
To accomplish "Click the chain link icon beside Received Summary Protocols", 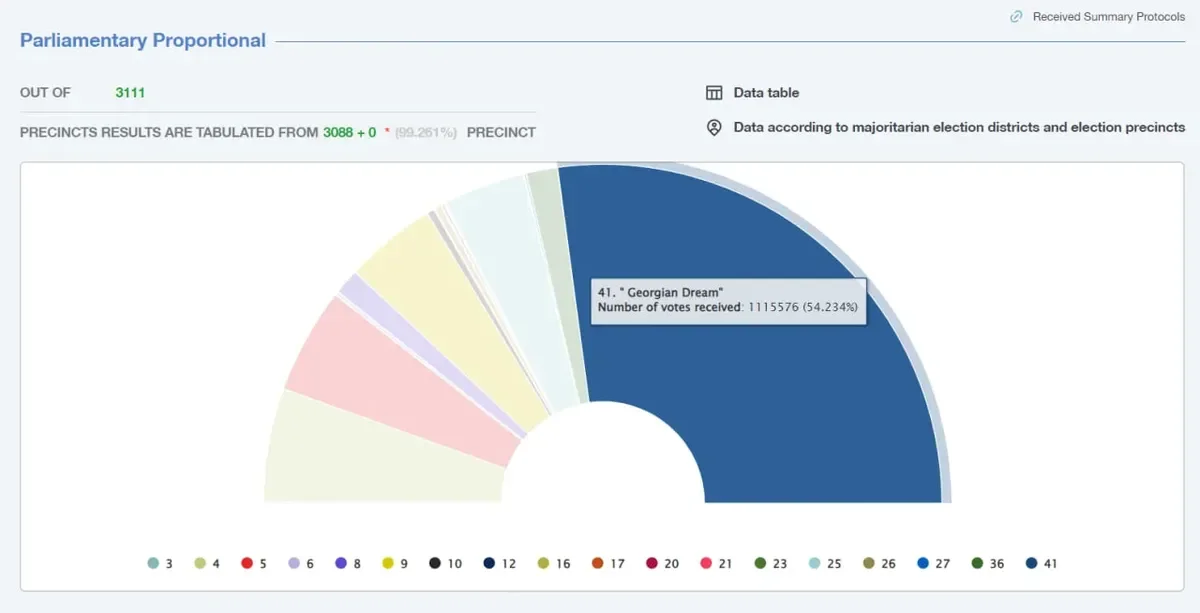I will [x=1017, y=17].
